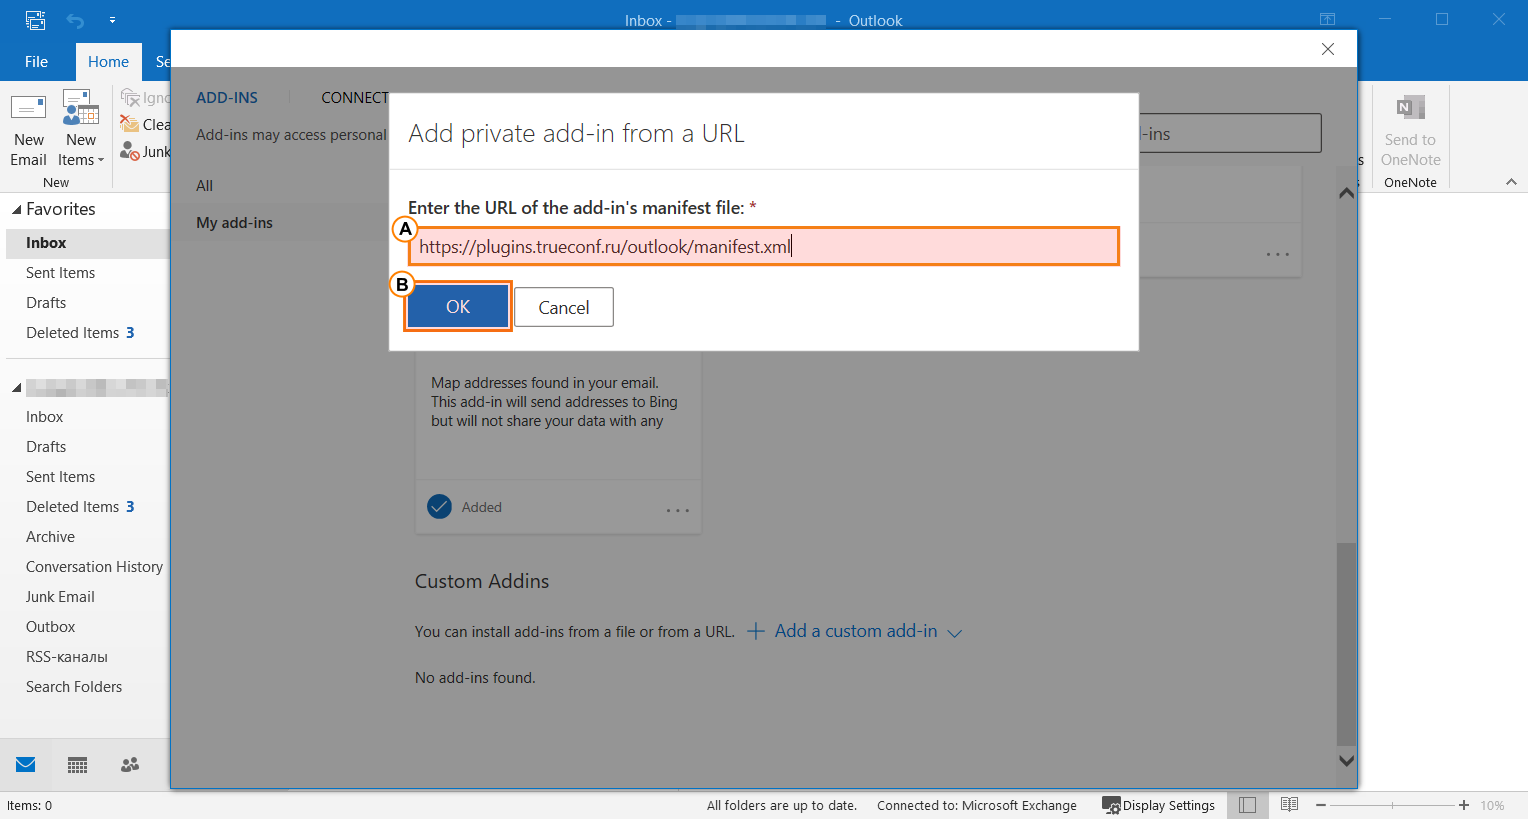Click the Undo arrow in title bar
1528x819 pixels.
[75, 20]
